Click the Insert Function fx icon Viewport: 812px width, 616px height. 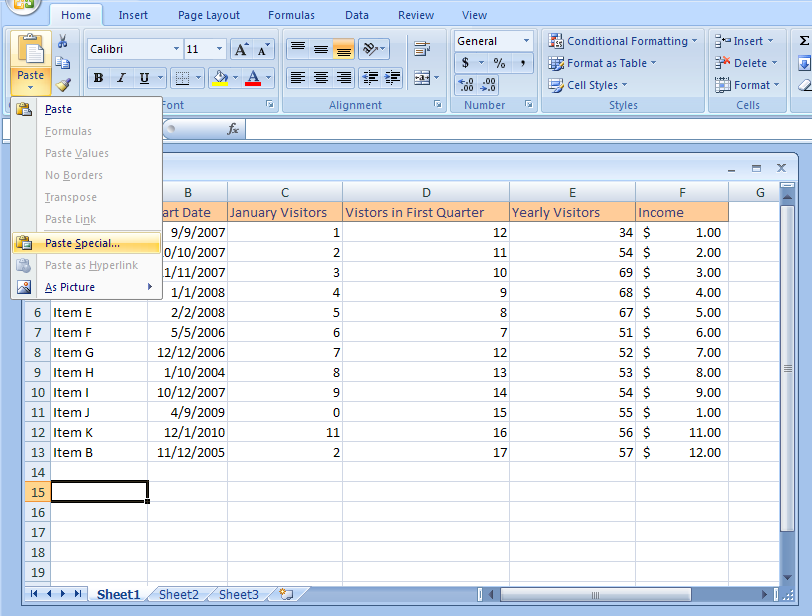233,129
